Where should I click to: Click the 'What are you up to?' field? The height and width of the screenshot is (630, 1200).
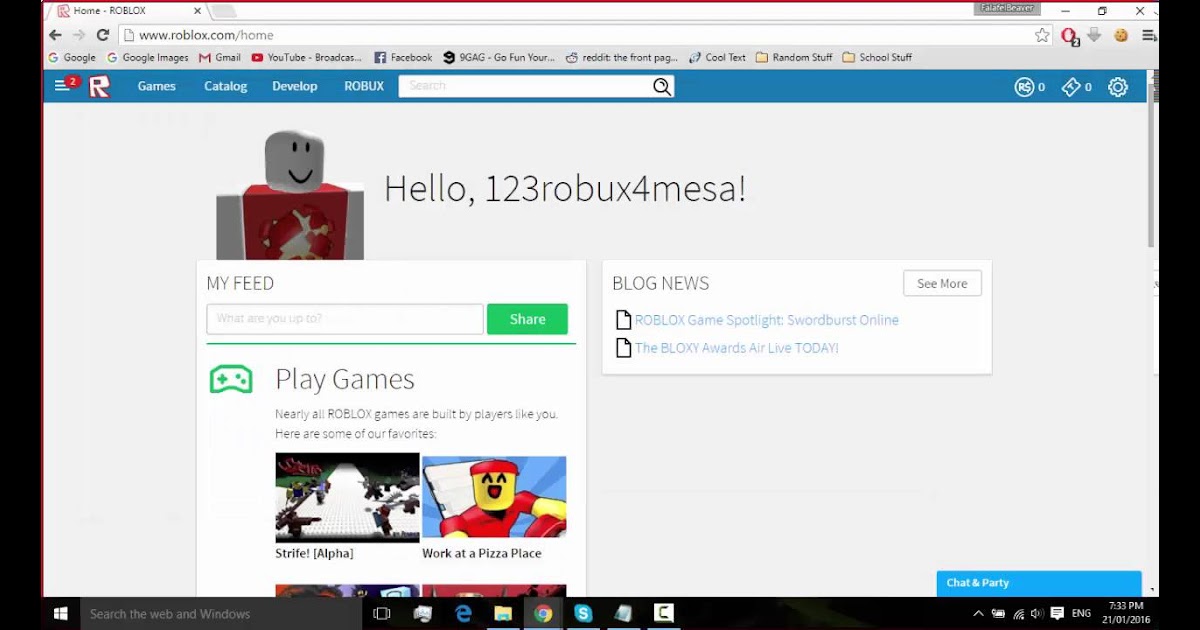tap(345, 319)
